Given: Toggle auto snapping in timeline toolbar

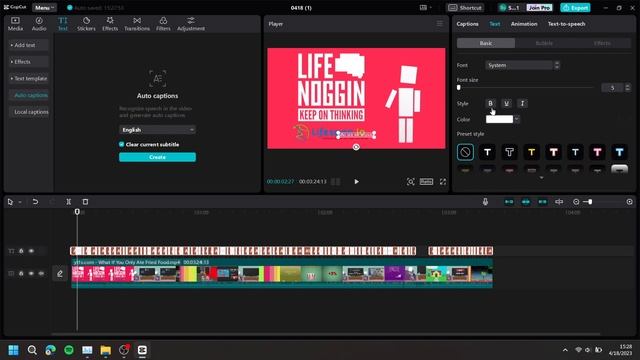Looking at the screenshot, I should click(526, 202).
